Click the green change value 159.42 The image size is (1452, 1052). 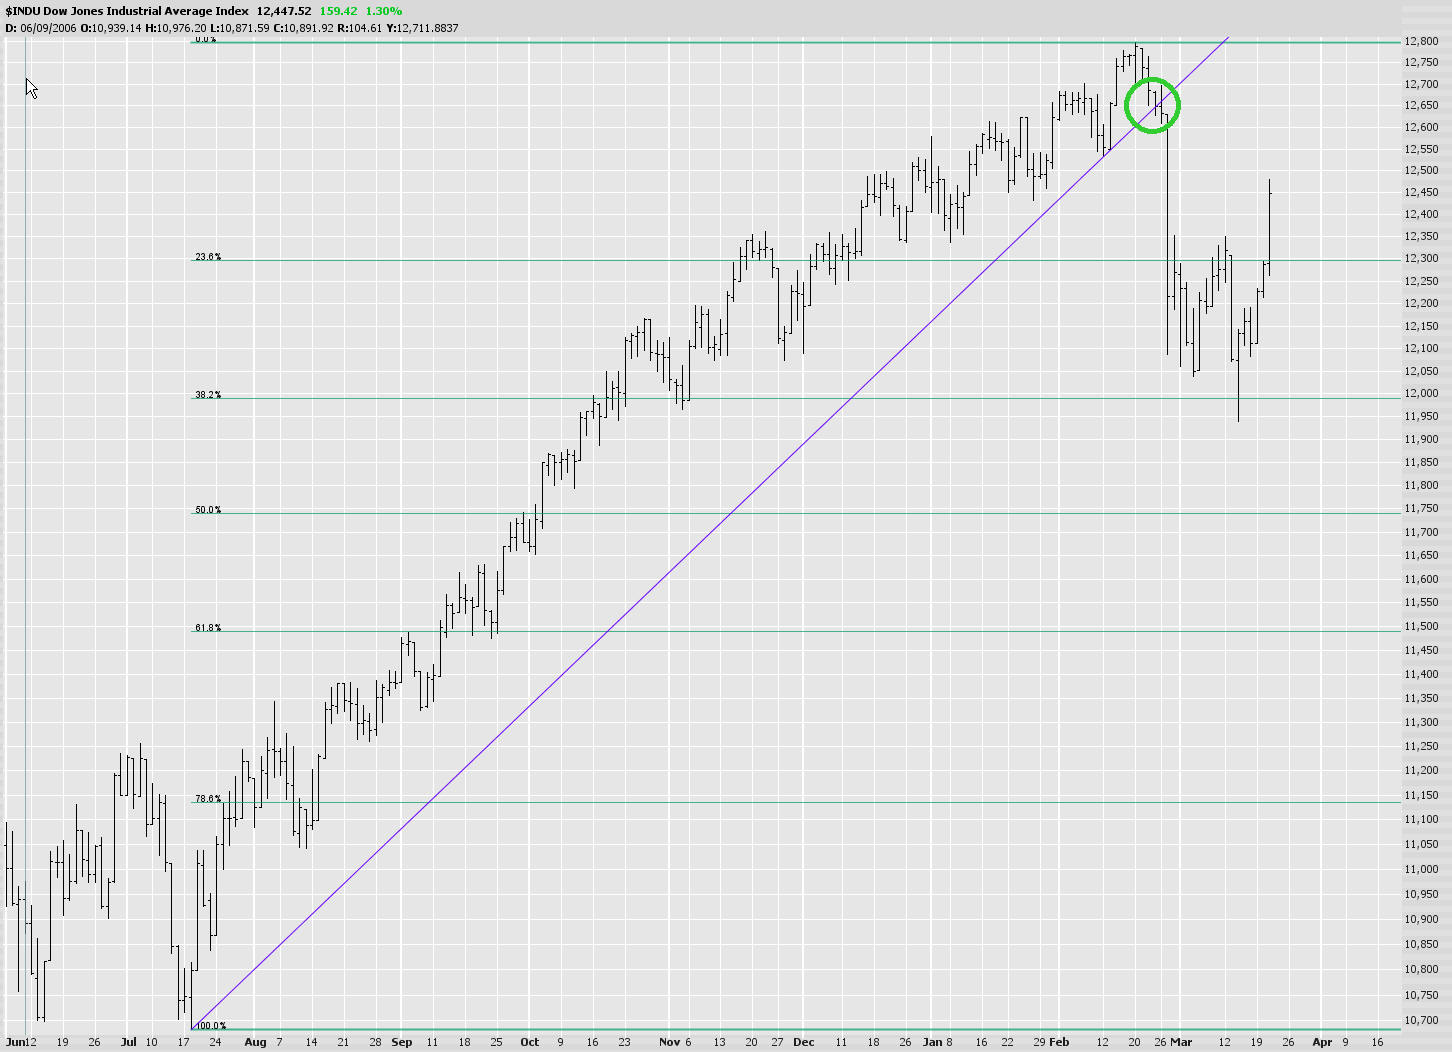[x=338, y=11]
